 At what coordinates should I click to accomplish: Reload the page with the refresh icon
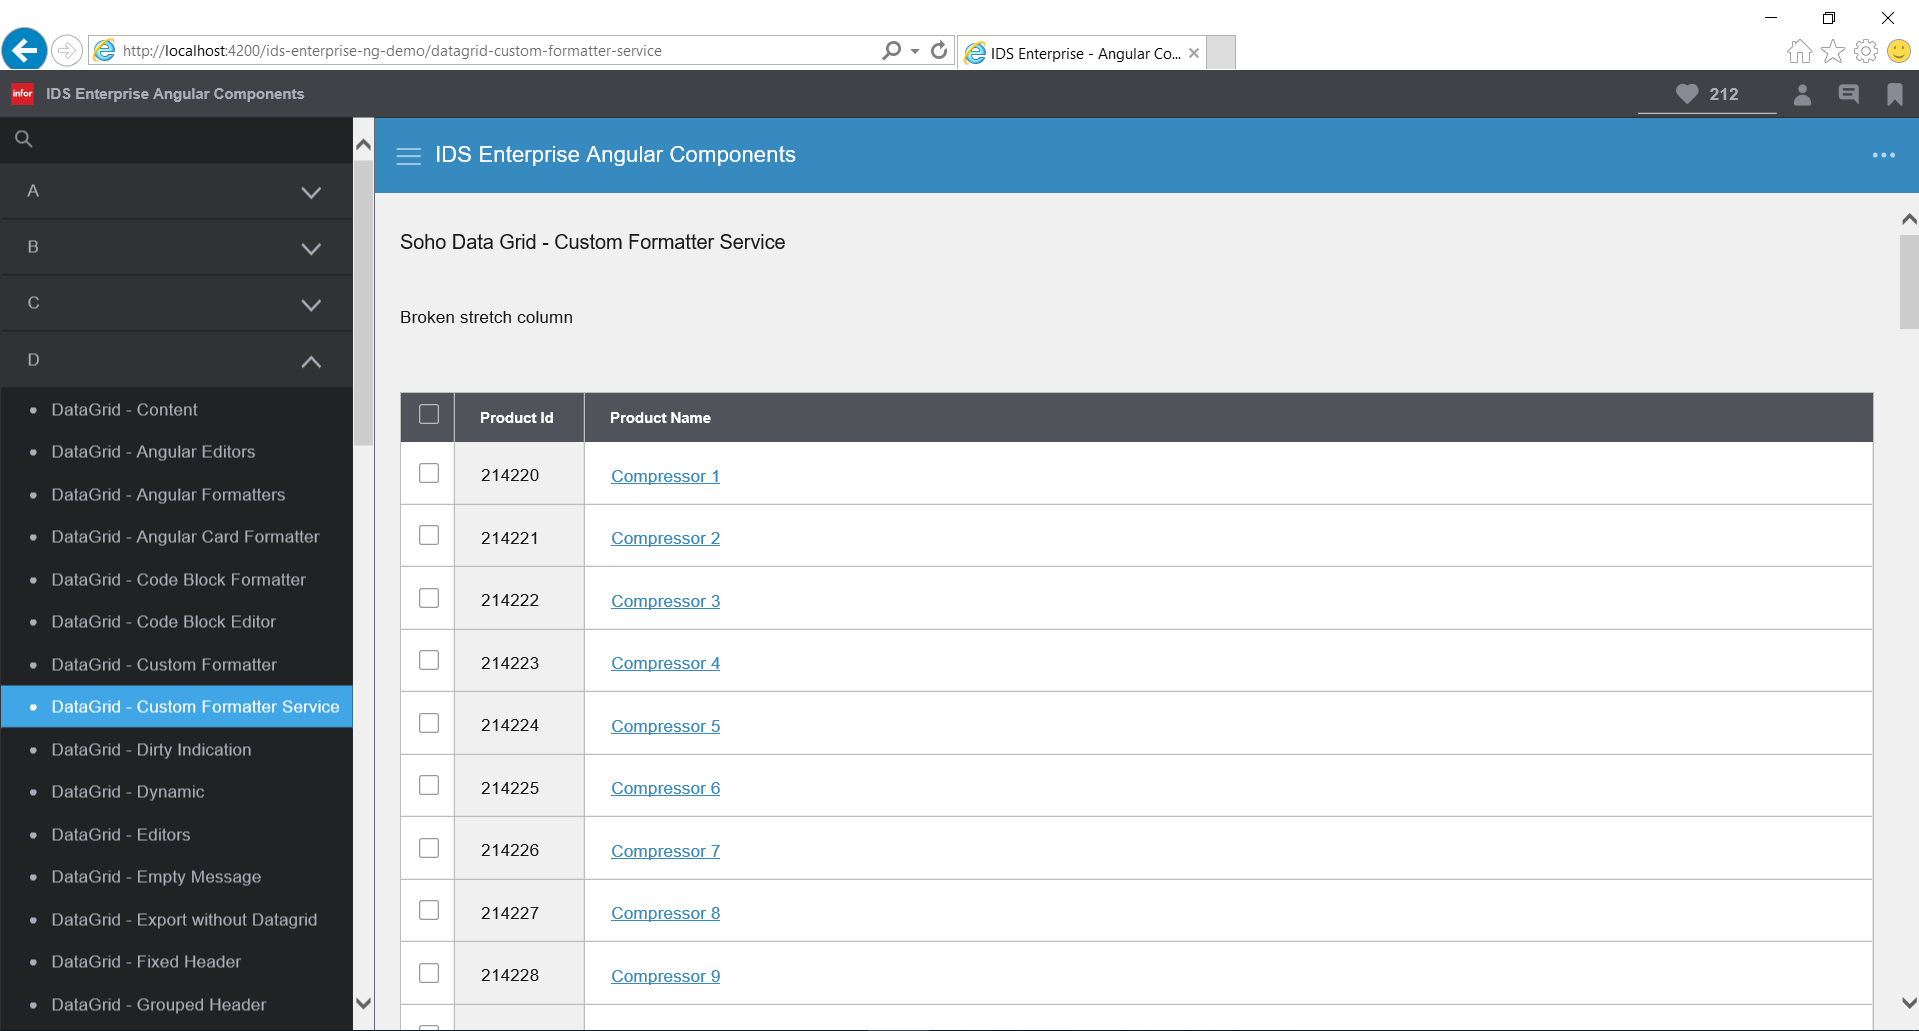939,50
